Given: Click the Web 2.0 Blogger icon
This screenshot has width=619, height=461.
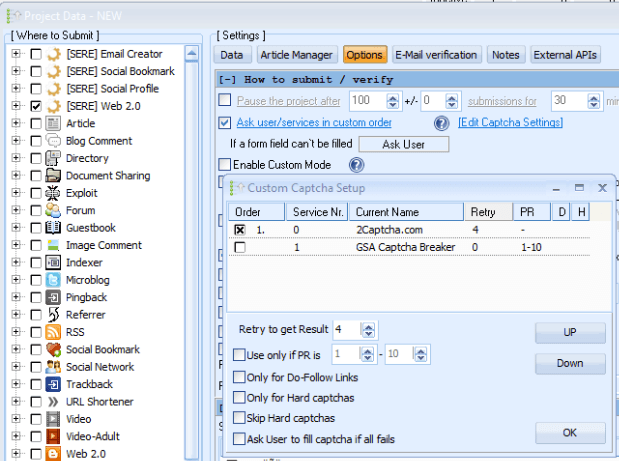Looking at the screenshot, I should point(53,454).
